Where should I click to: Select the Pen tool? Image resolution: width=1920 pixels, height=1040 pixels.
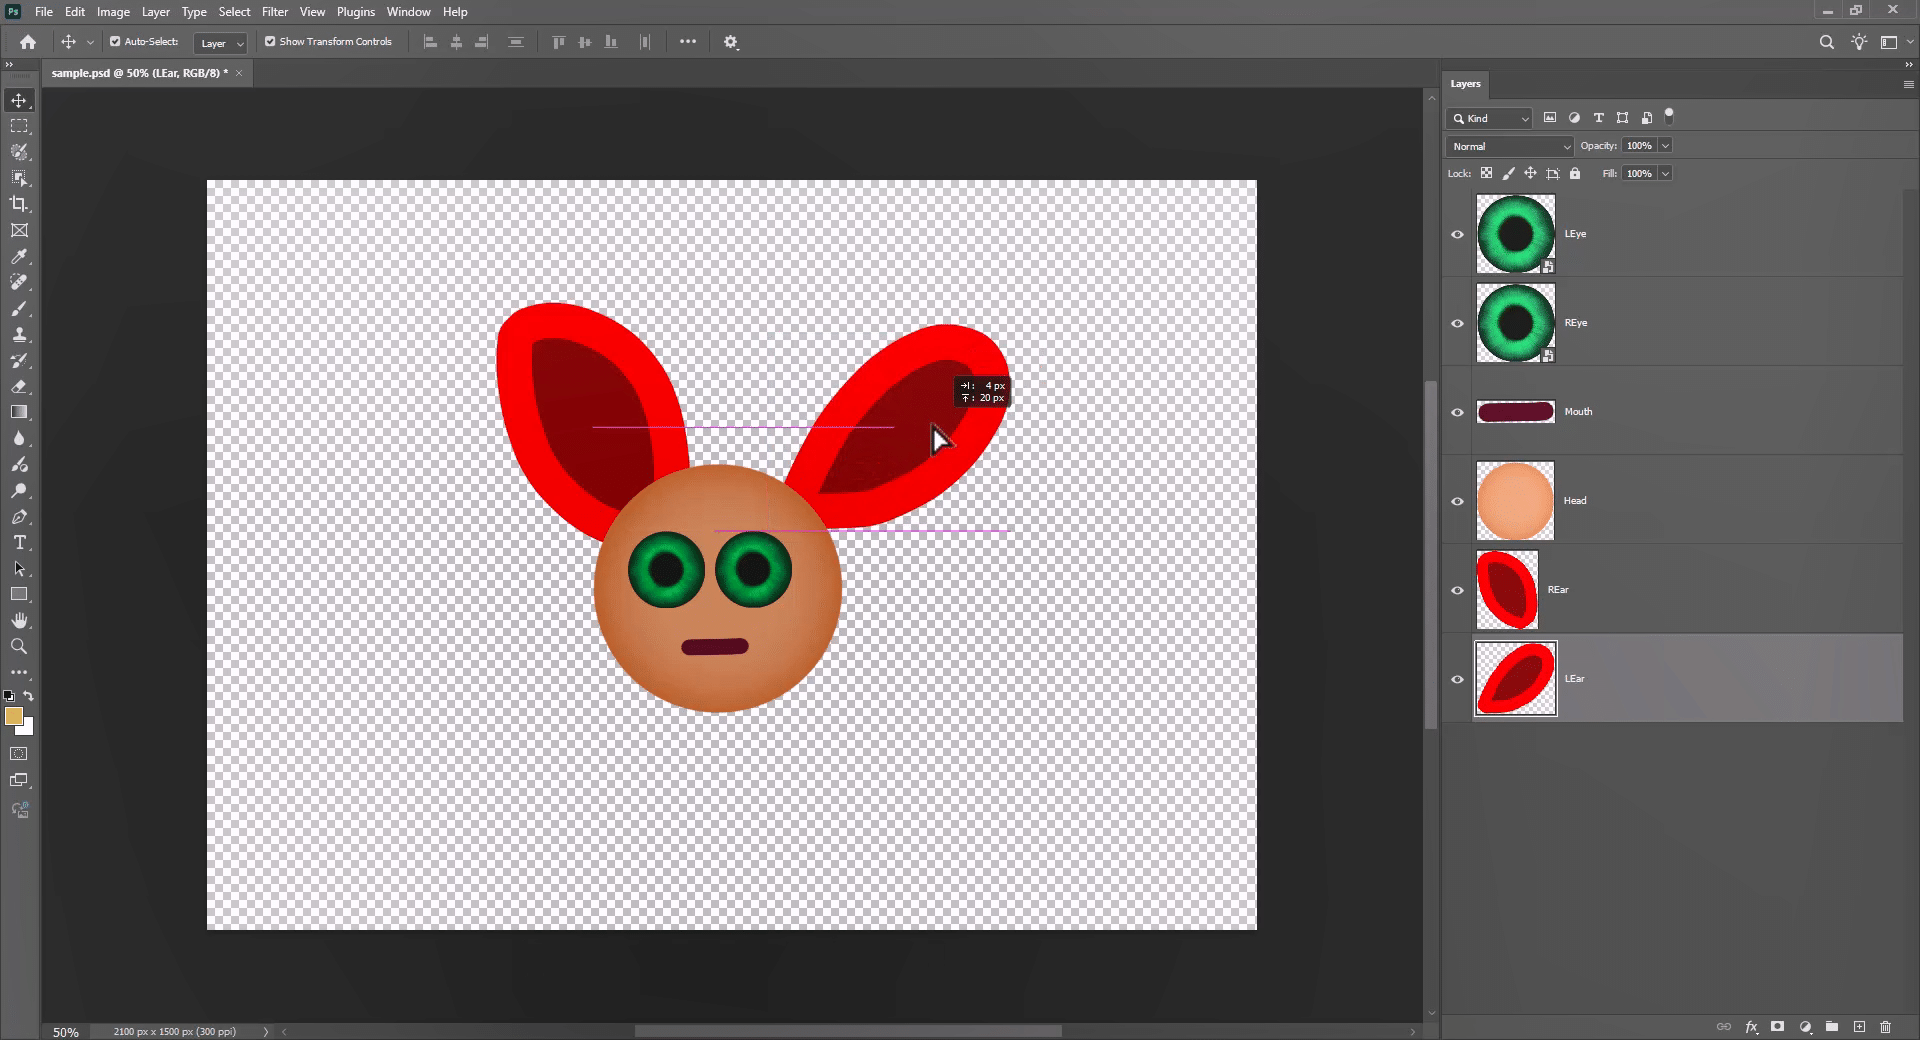[x=19, y=516]
